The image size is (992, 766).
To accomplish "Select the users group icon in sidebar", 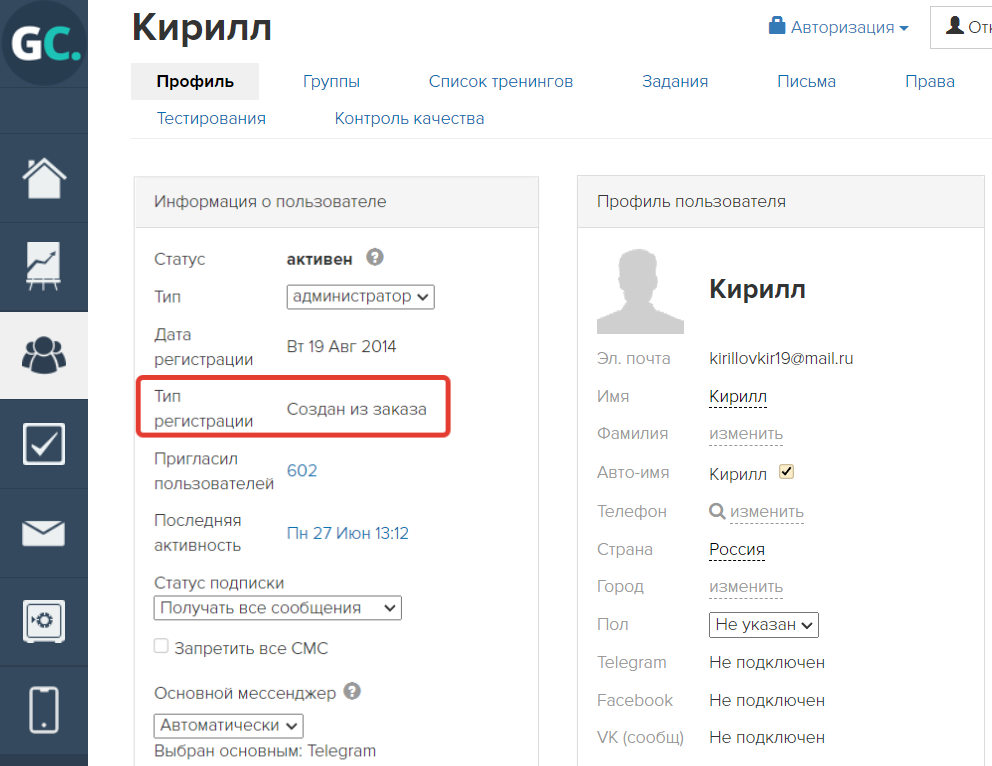I will pos(44,355).
